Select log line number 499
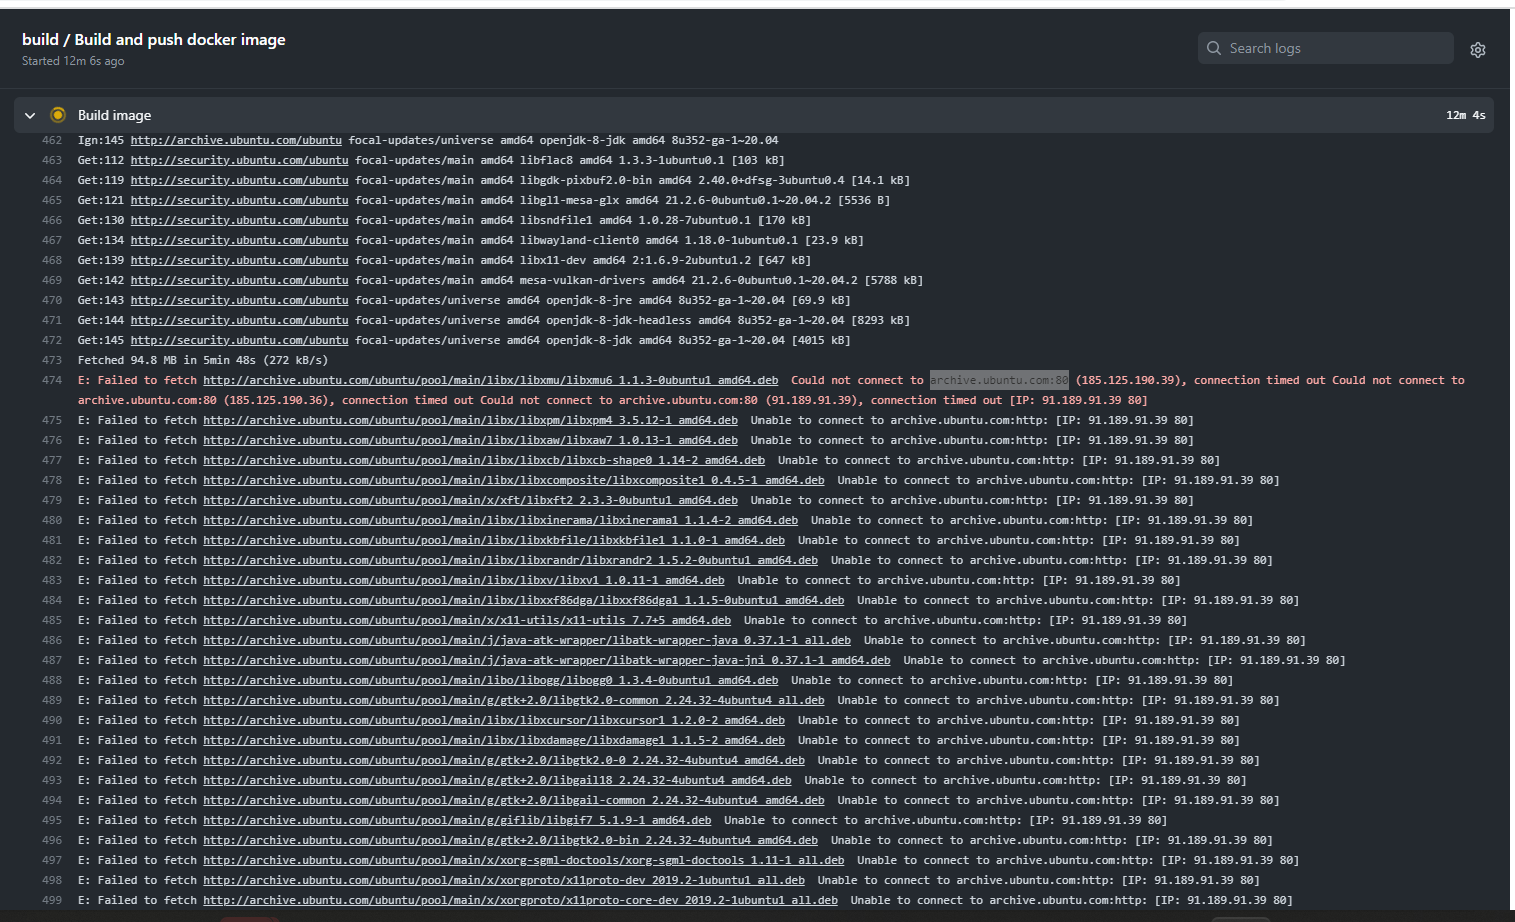1515x922 pixels. pyautogui.click(x=52, y=900)
